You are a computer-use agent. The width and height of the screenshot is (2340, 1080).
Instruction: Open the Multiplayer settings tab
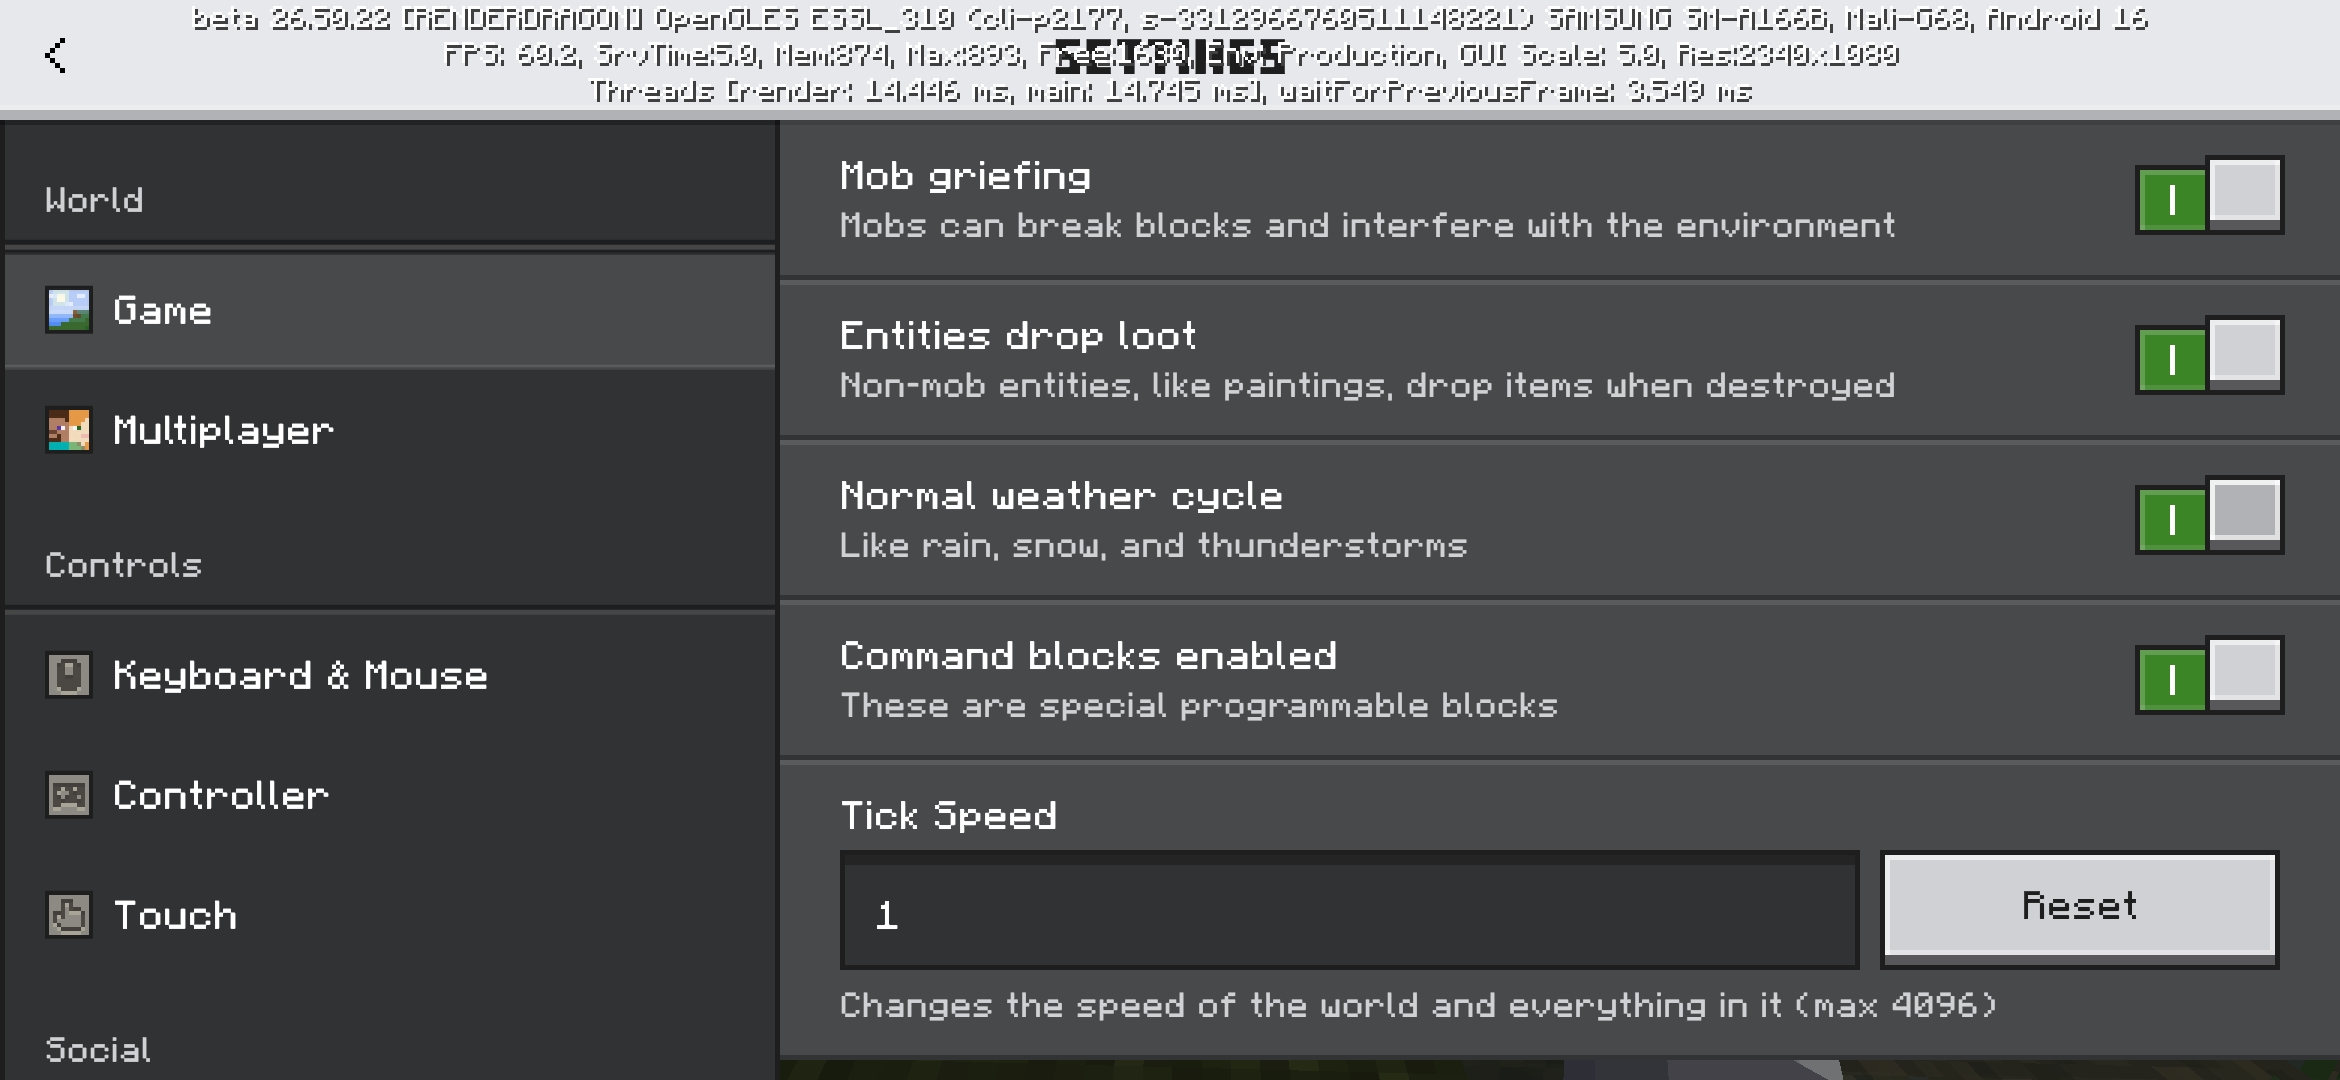pos(390,430)
